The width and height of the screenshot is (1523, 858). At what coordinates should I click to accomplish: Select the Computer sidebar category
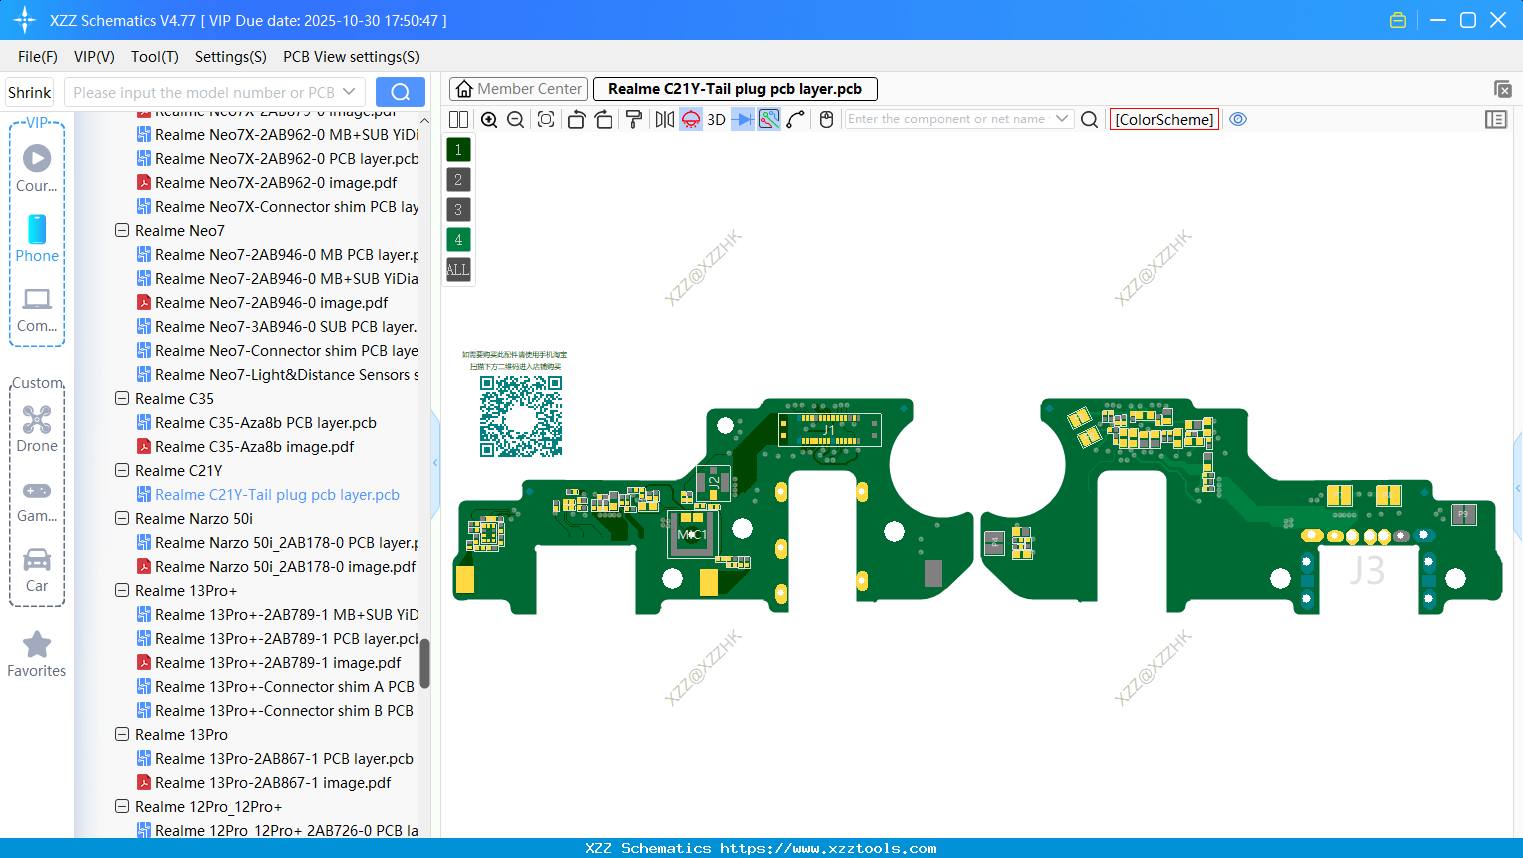pyautogui.click(x=37, y=309)
